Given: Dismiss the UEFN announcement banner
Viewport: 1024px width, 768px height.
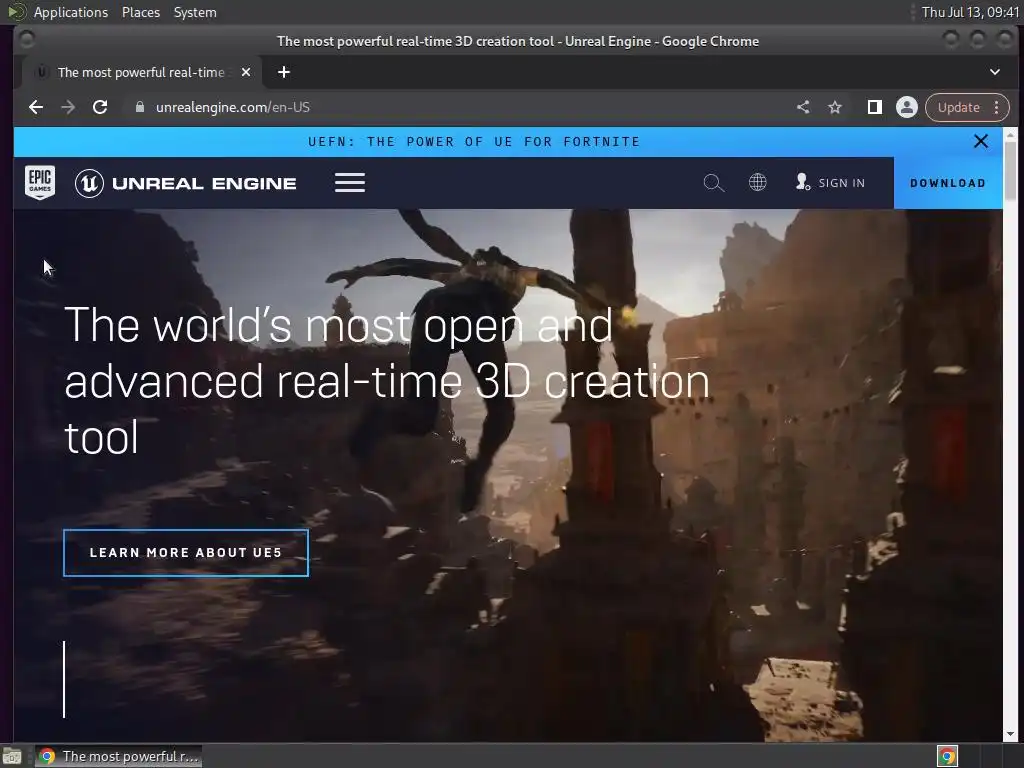Looking at the screenshot, I should point(980,141).
